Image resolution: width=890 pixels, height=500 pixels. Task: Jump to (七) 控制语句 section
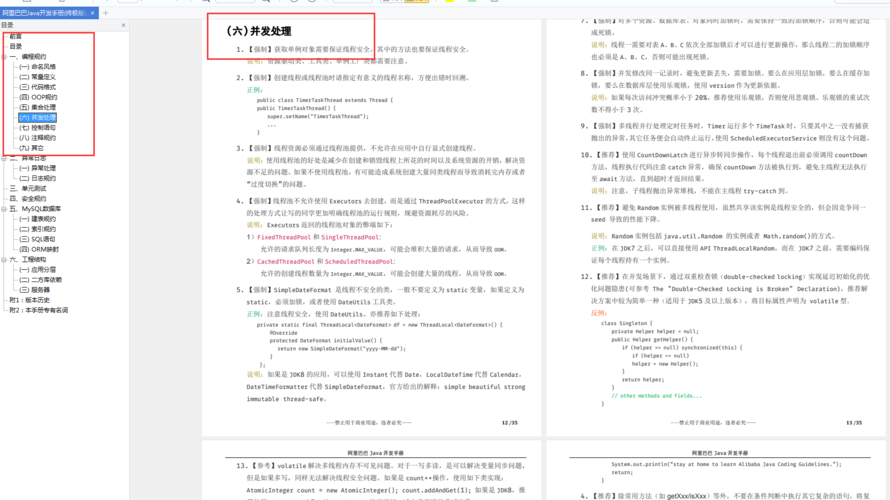(x=37, y=128)
